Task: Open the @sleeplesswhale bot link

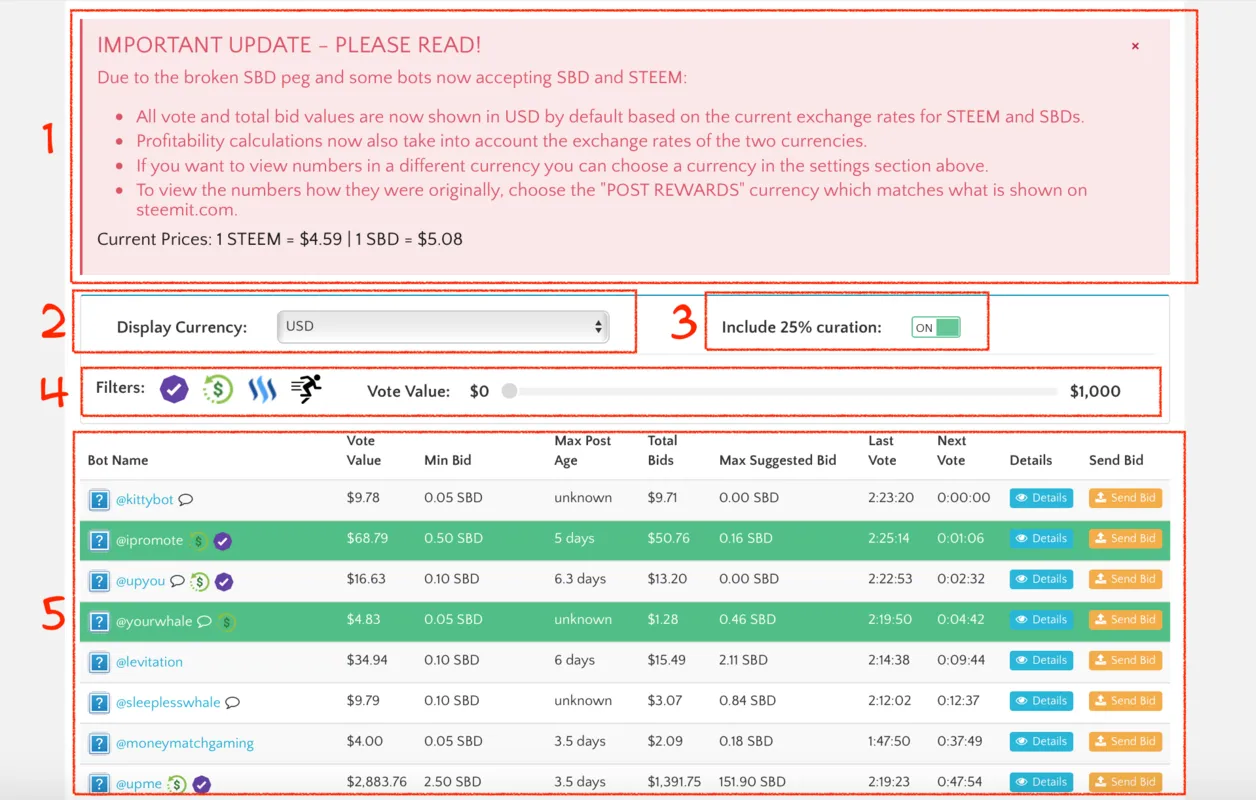Action: point(168,702)
